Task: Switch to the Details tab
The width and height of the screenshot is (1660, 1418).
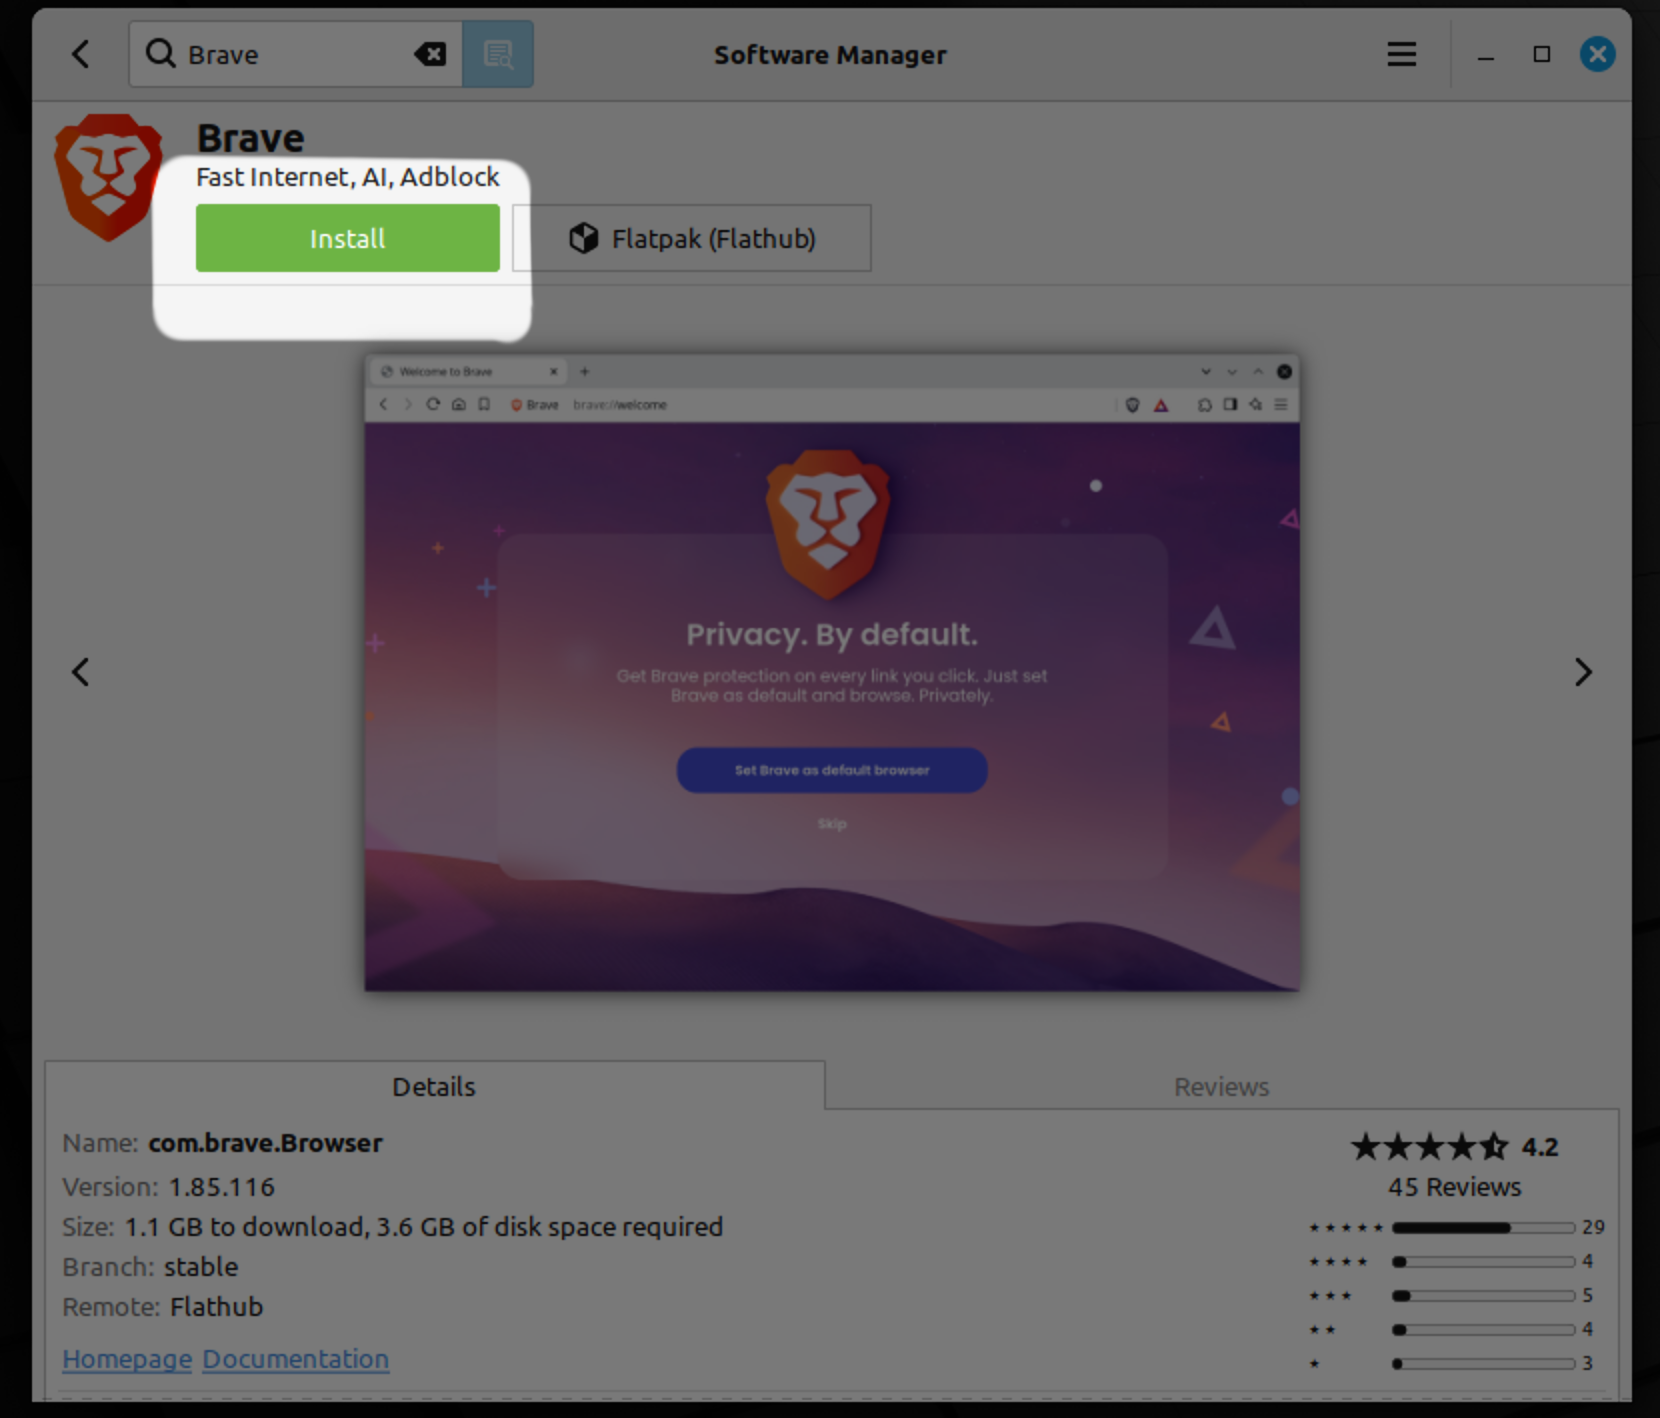Action: pos(435,1086)
